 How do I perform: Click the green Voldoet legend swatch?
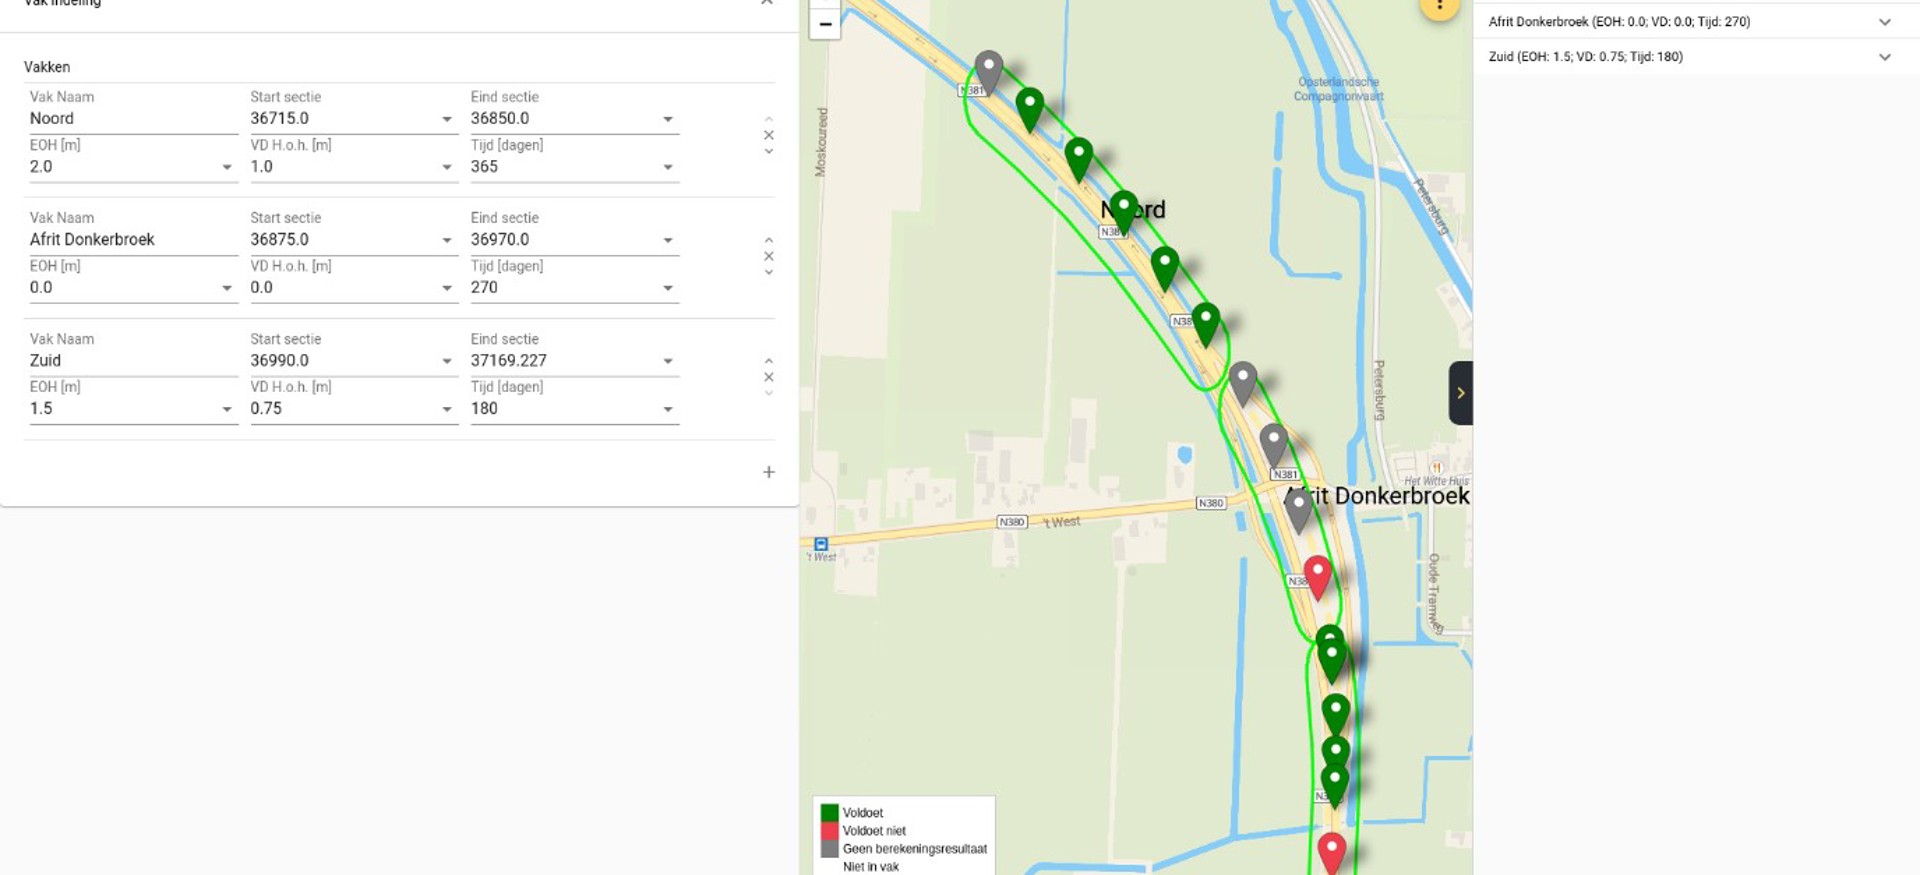[829, 812]
